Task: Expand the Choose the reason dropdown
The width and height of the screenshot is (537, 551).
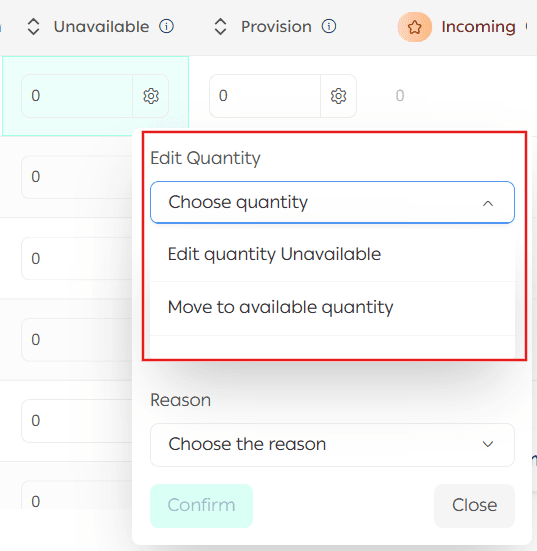Action: coord(332,445)
